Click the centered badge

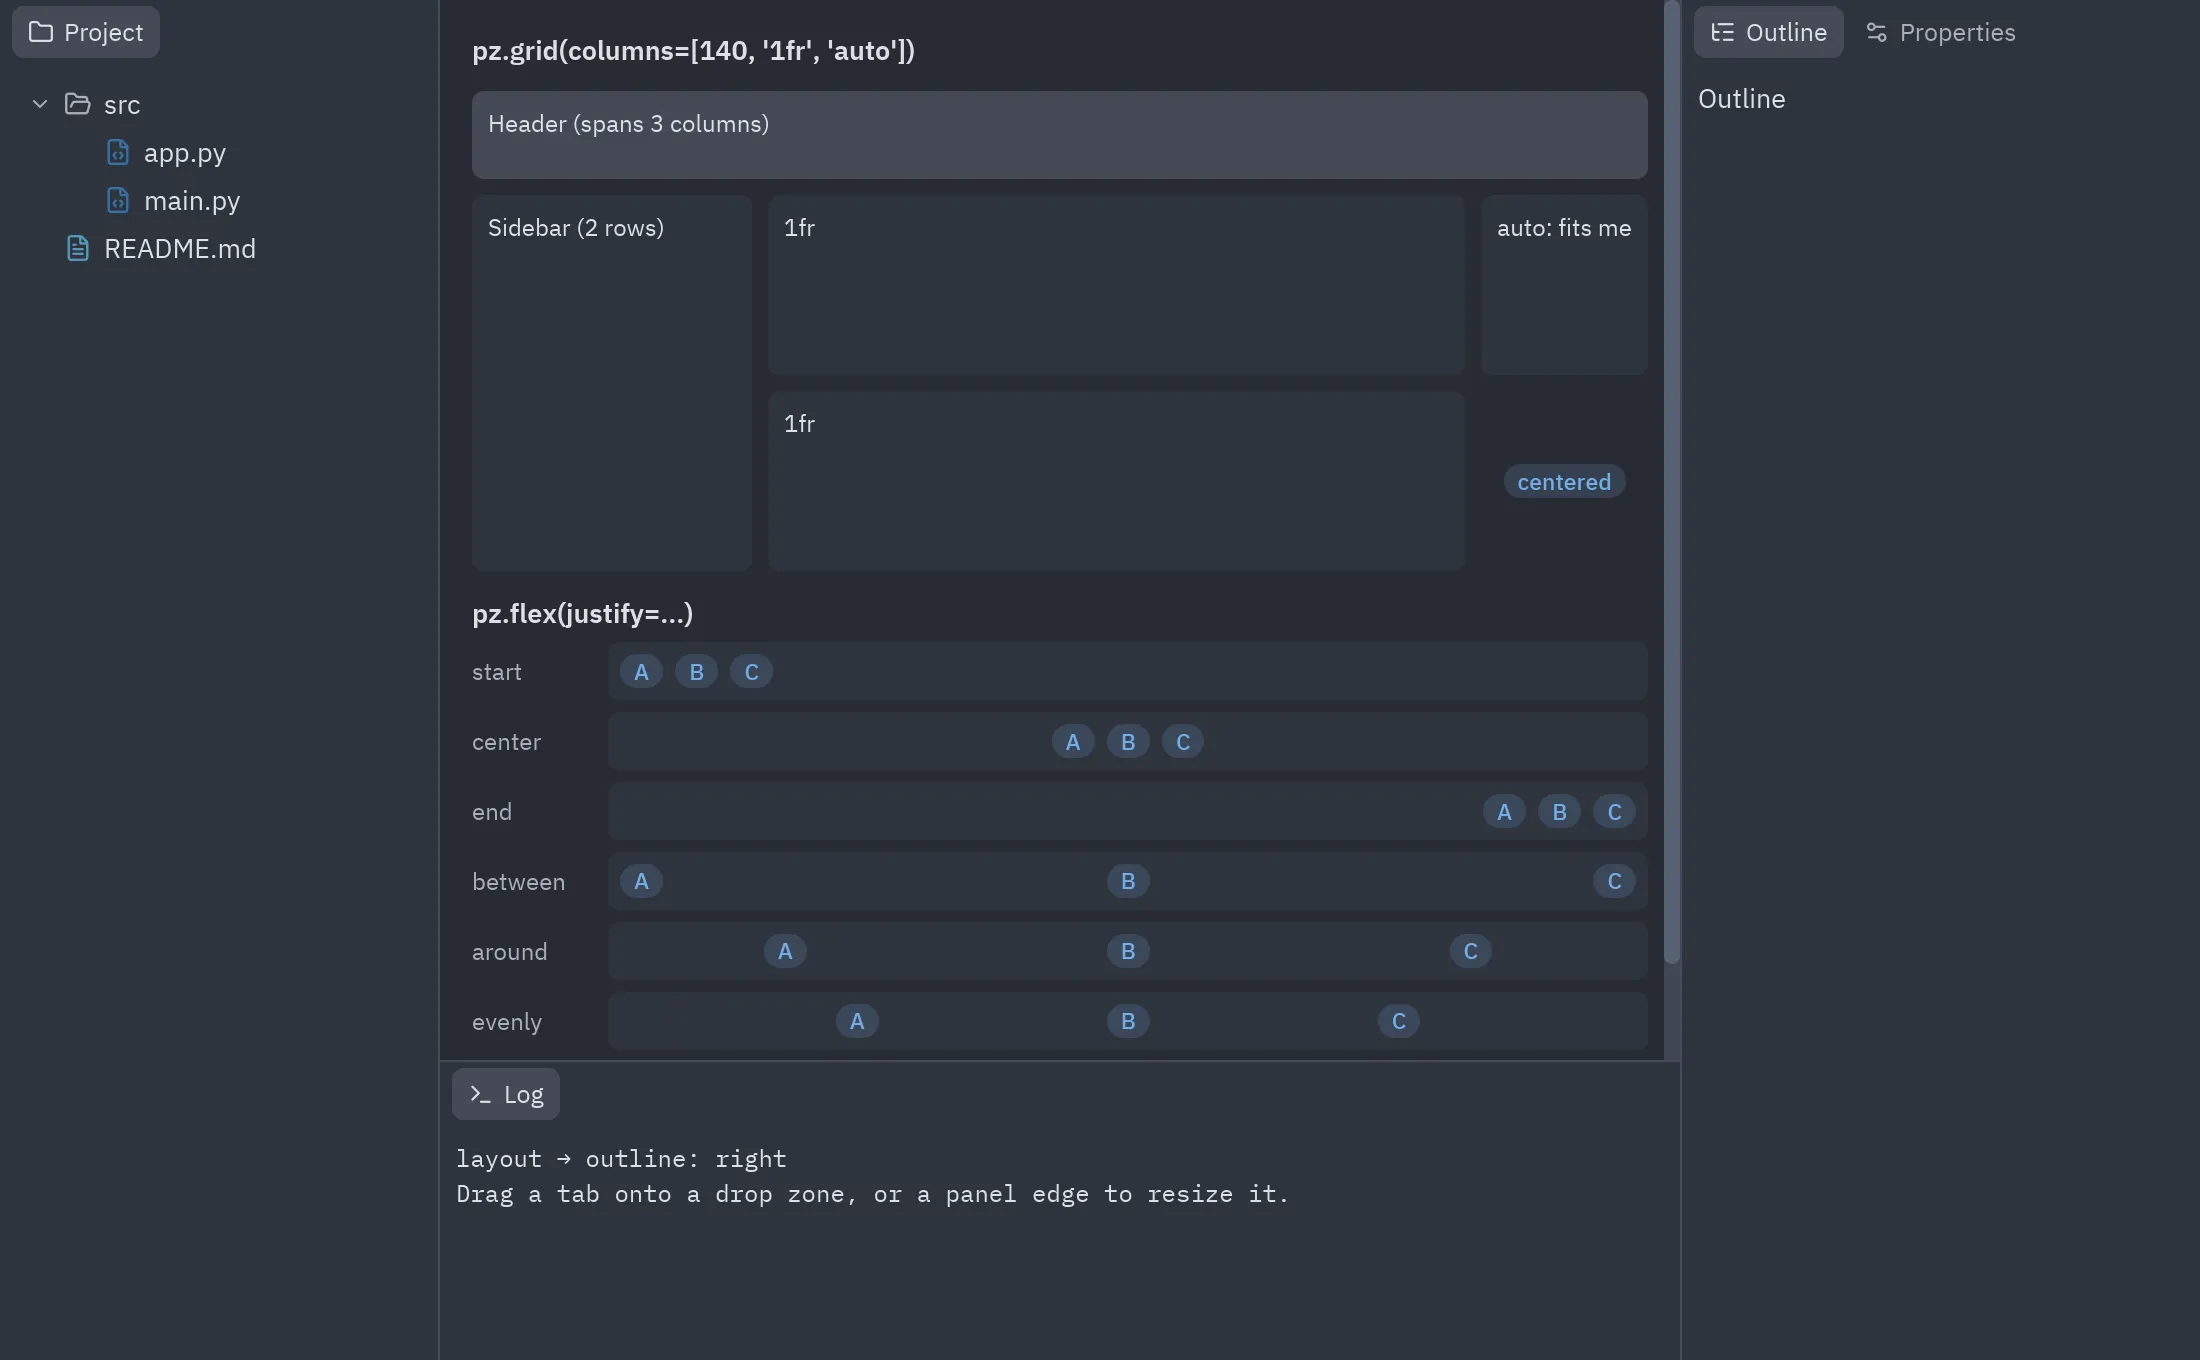click(x=1564, y=481)
